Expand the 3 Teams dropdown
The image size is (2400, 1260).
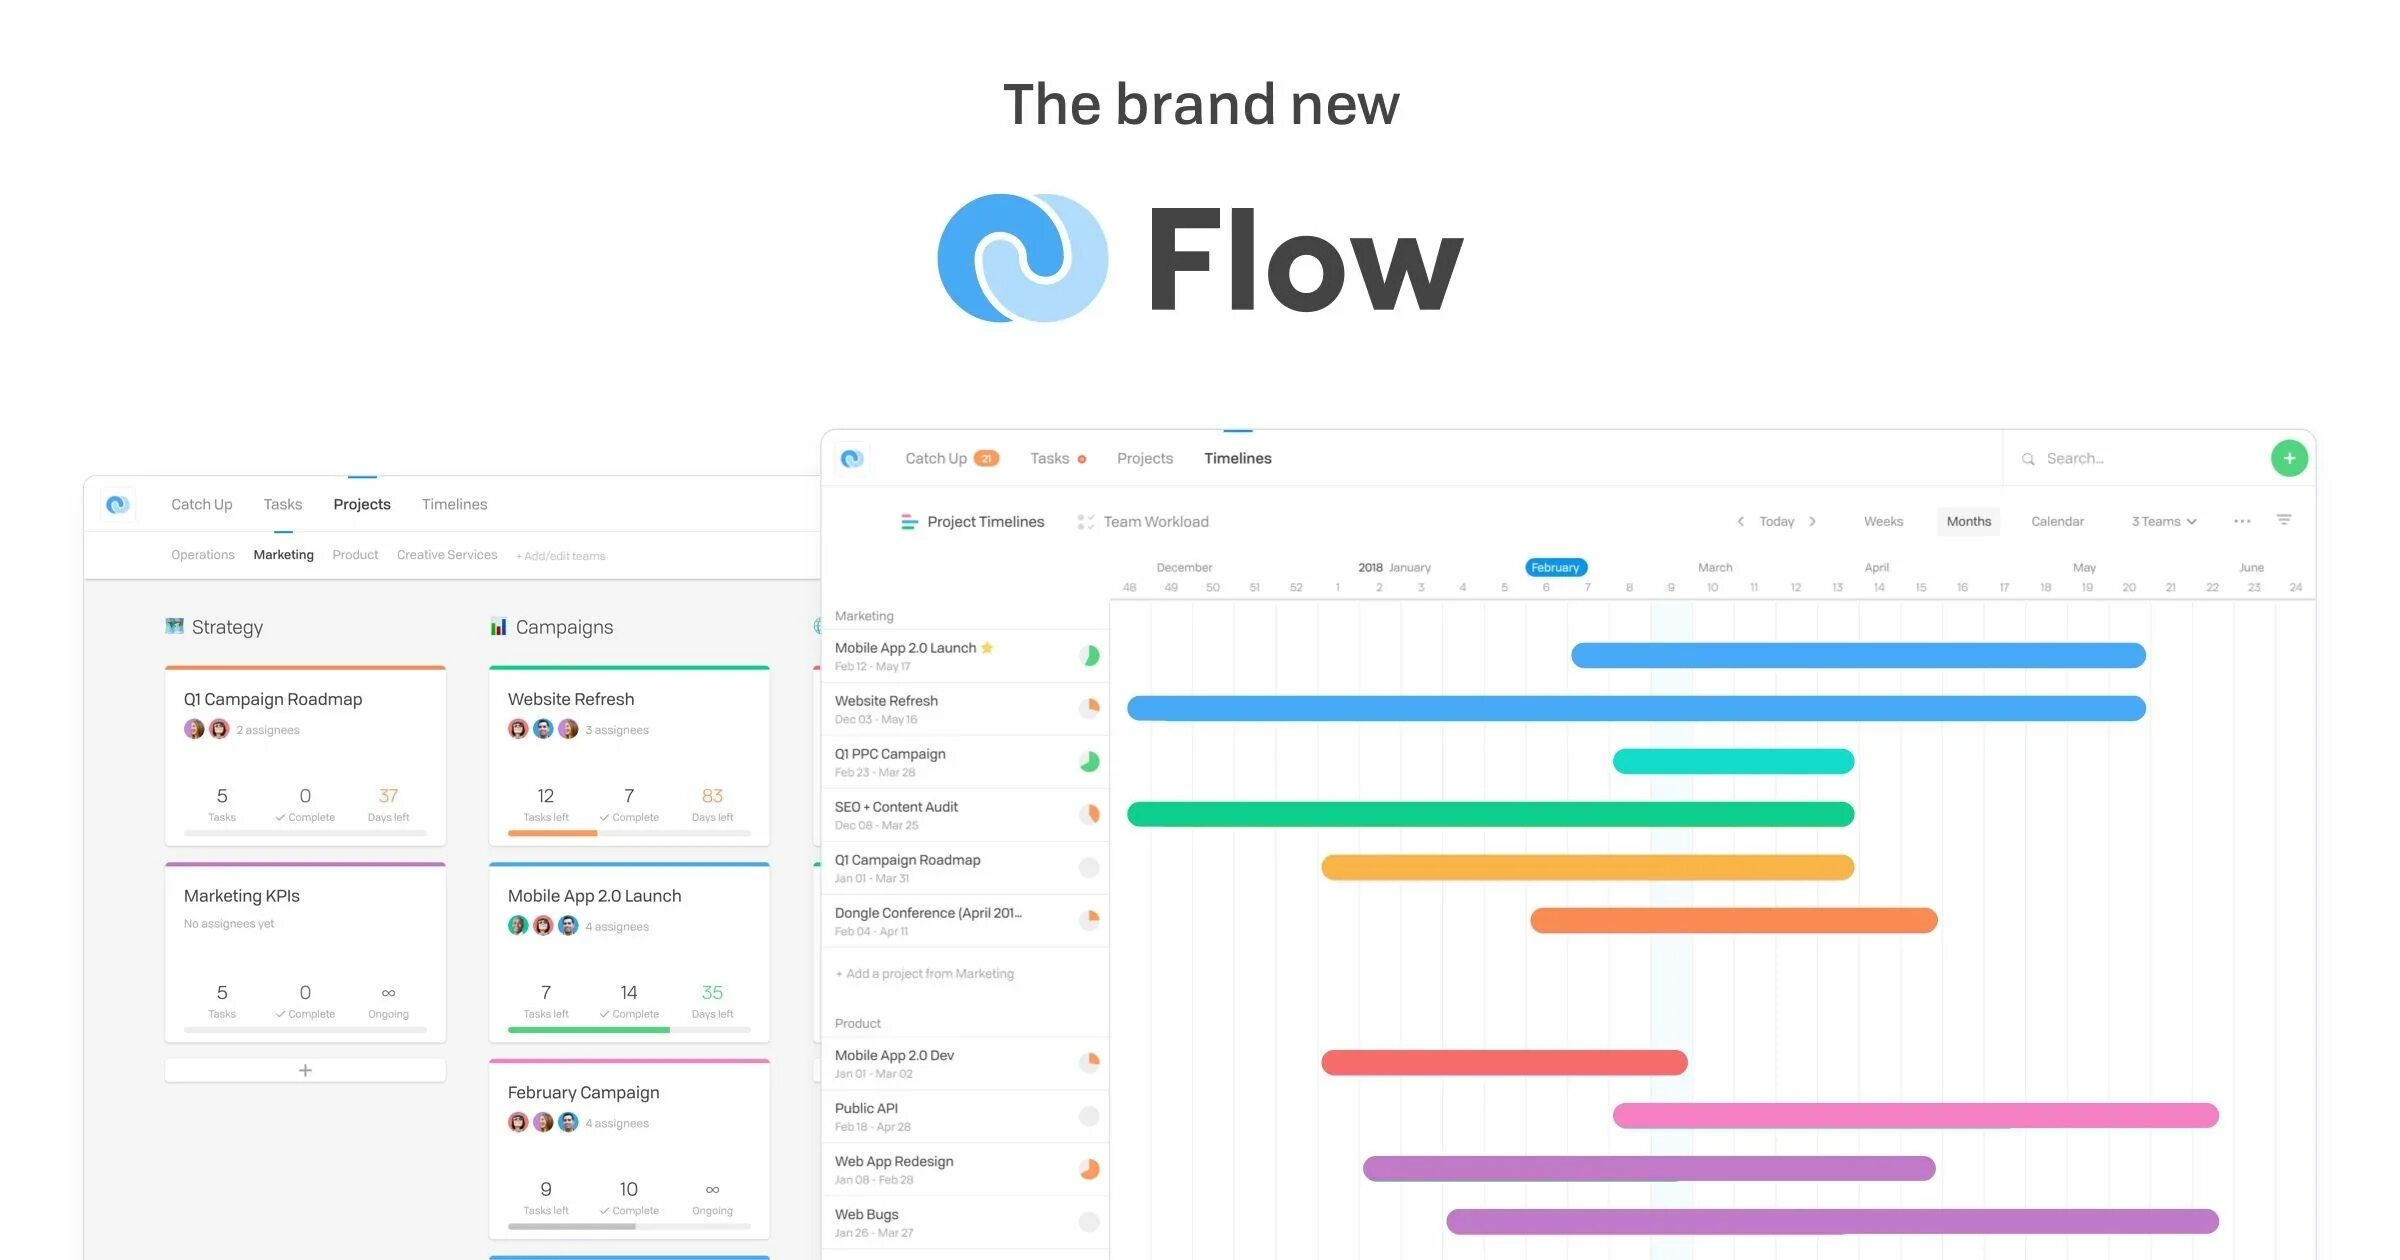tap(2162, 521)
